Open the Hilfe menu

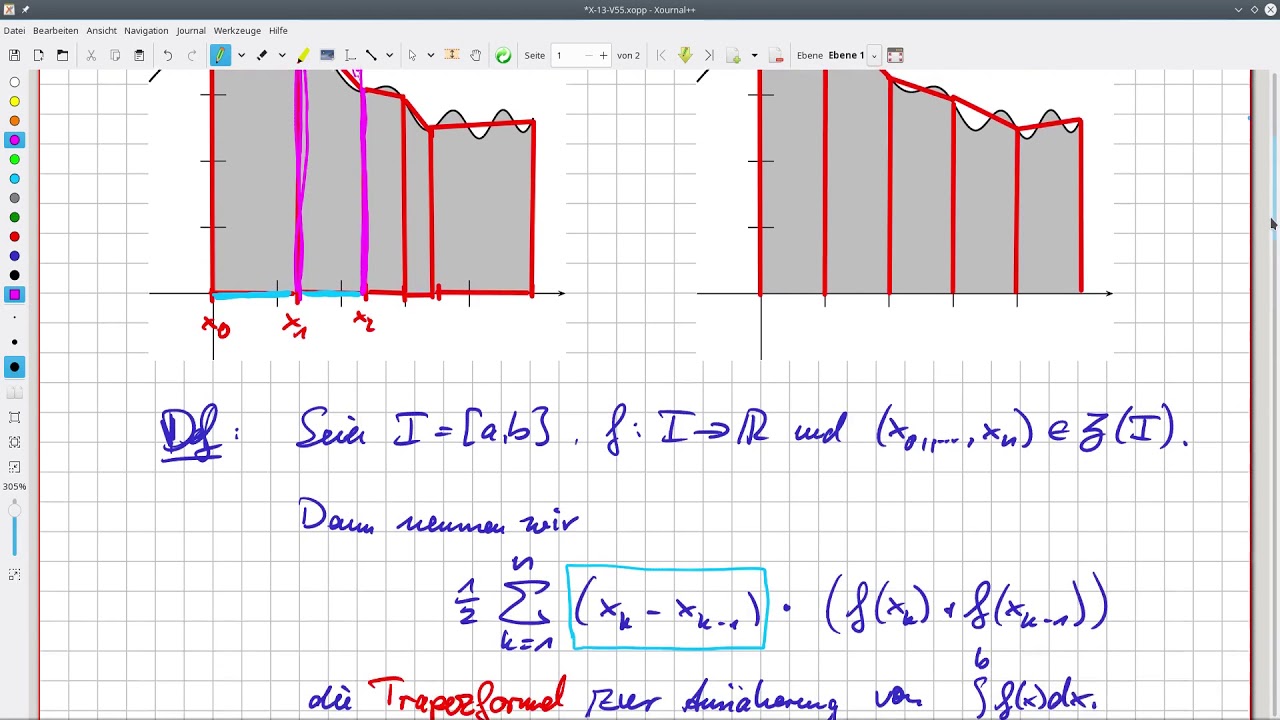278,31
